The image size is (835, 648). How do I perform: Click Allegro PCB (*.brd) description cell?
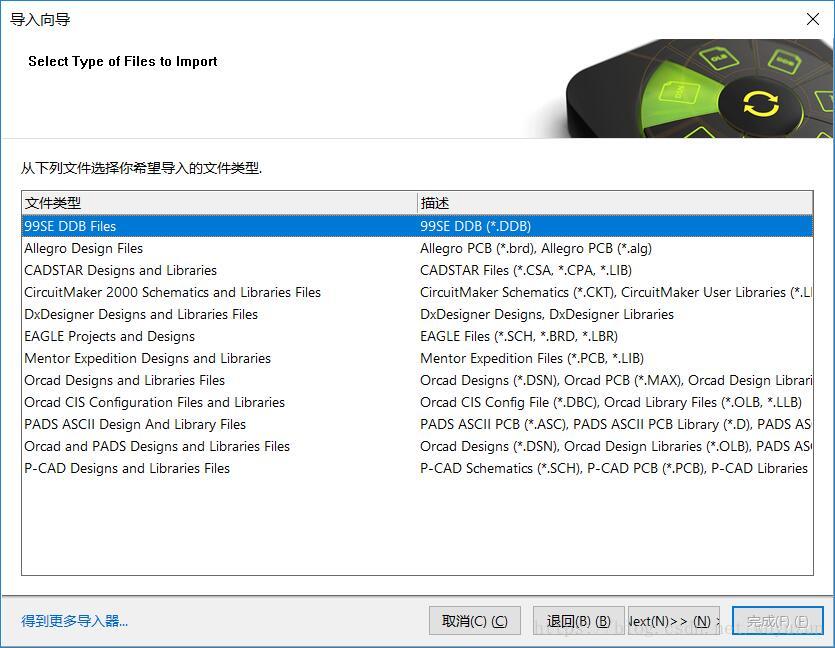[536, 248]
